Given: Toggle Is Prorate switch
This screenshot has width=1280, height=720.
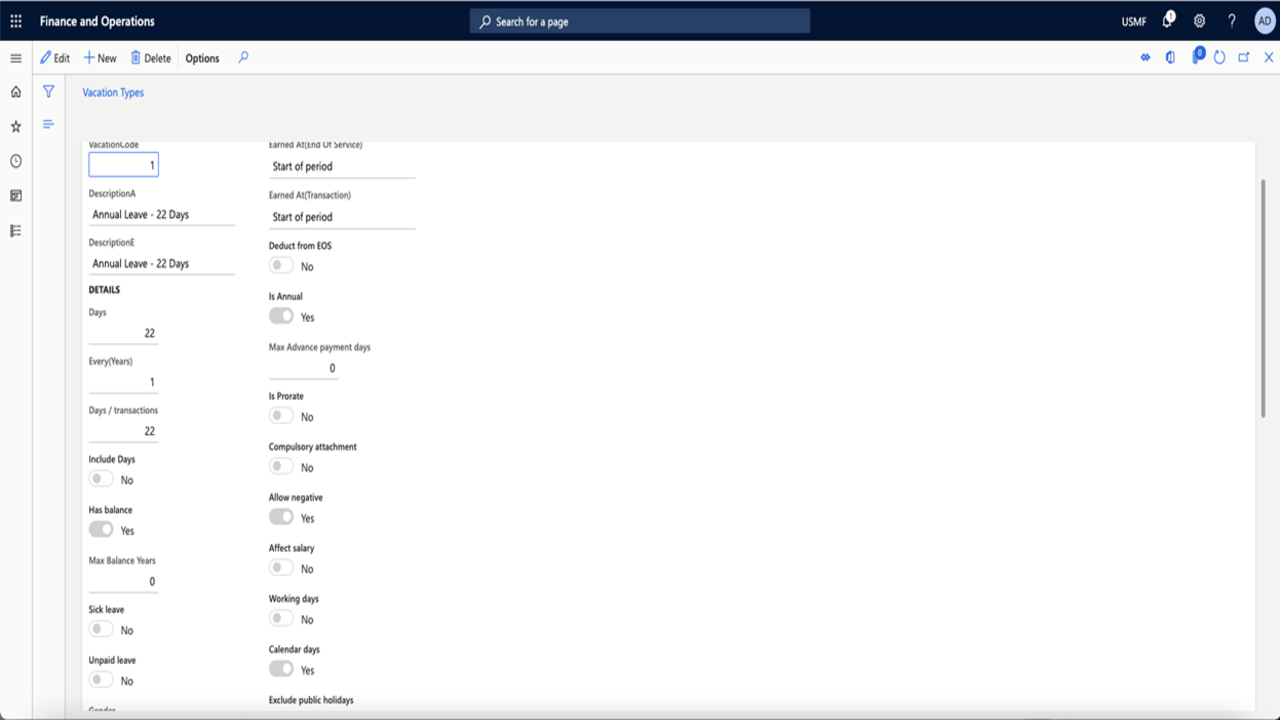Looking at the screenshot, I should 281,416.
